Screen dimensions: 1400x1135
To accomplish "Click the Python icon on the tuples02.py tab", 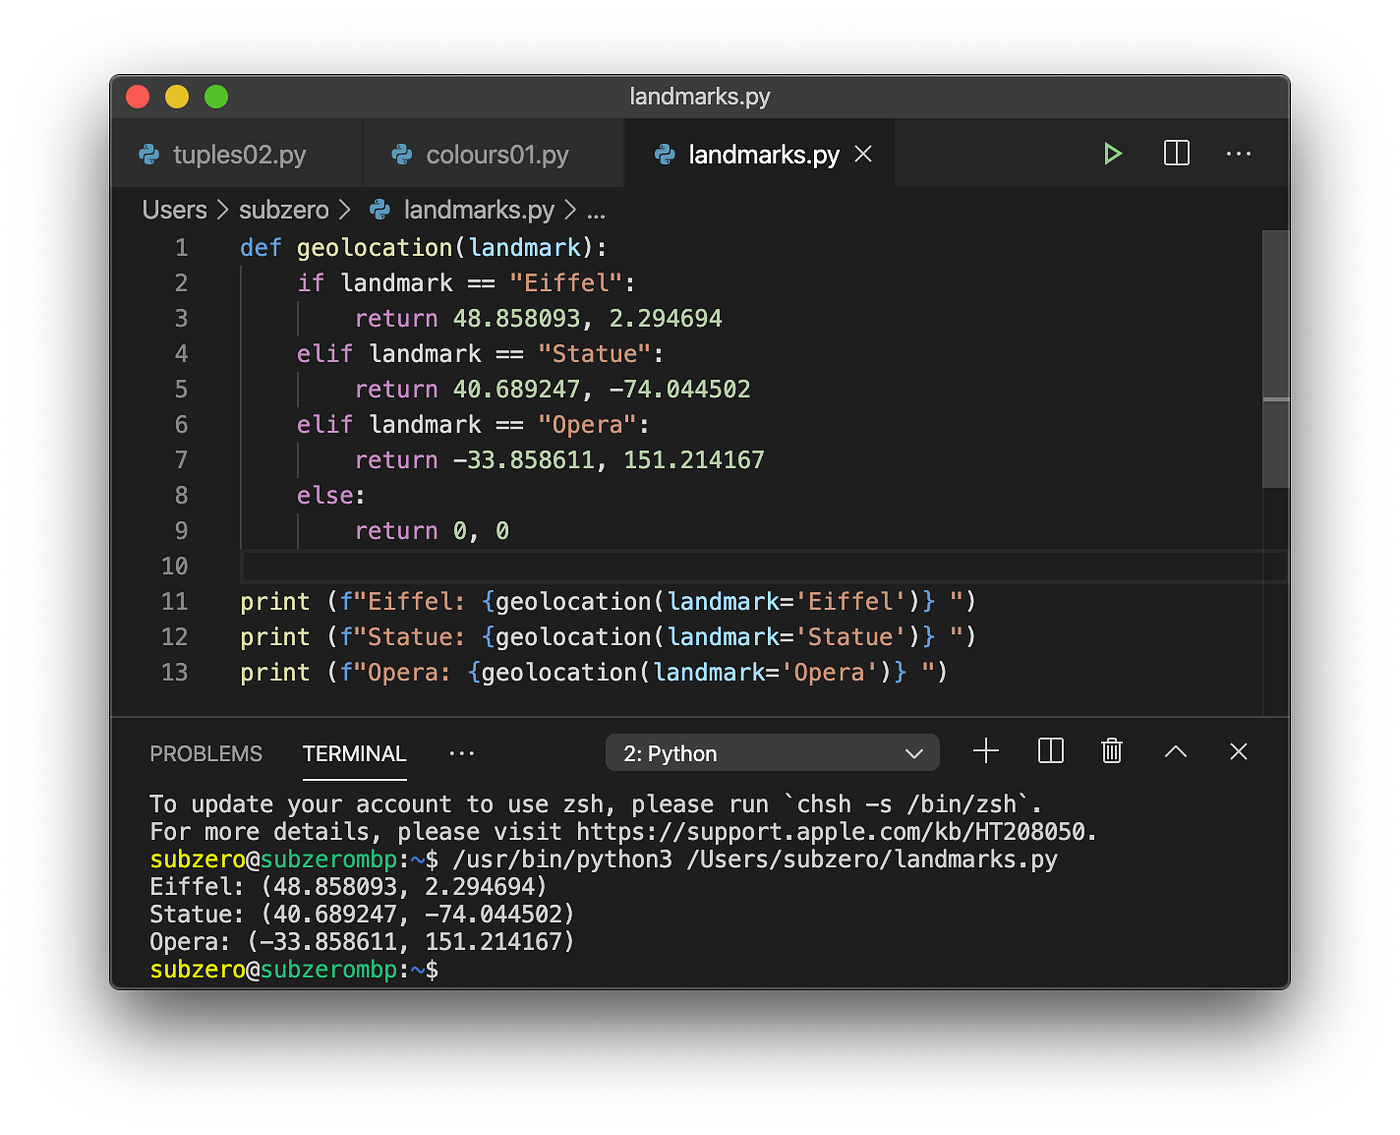I will pyautogui.click(x=150, y=155).
